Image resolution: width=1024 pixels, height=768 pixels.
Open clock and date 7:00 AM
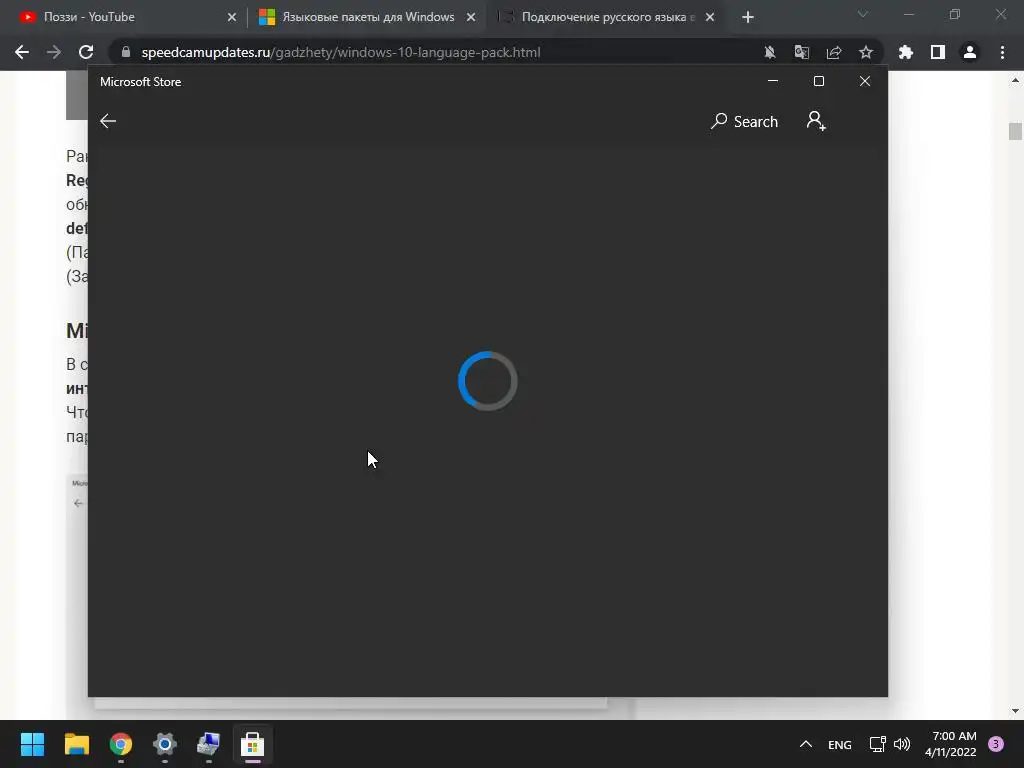click(x=951, y=744)
